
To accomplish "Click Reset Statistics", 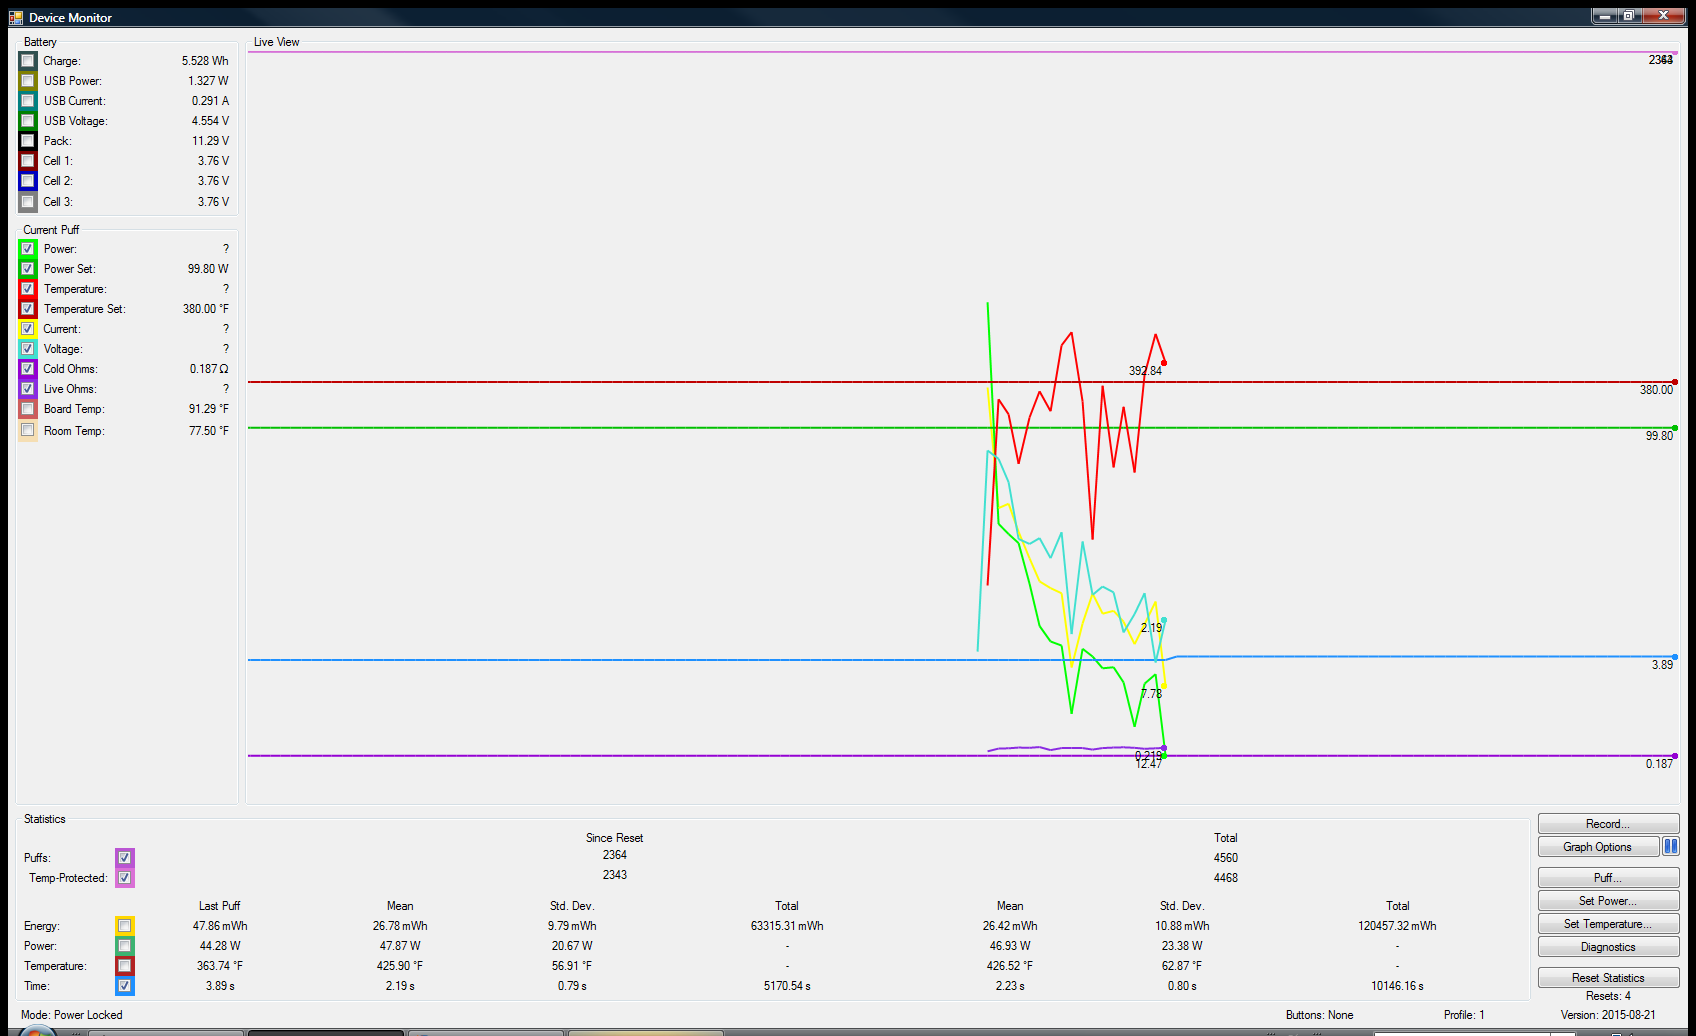I will [x=1607, y=978].
